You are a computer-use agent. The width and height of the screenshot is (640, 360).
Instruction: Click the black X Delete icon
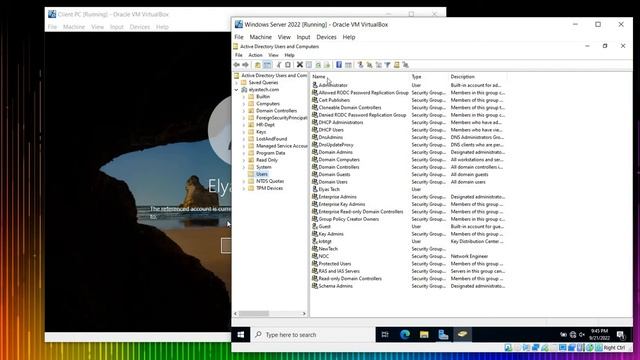click(300, 65)
